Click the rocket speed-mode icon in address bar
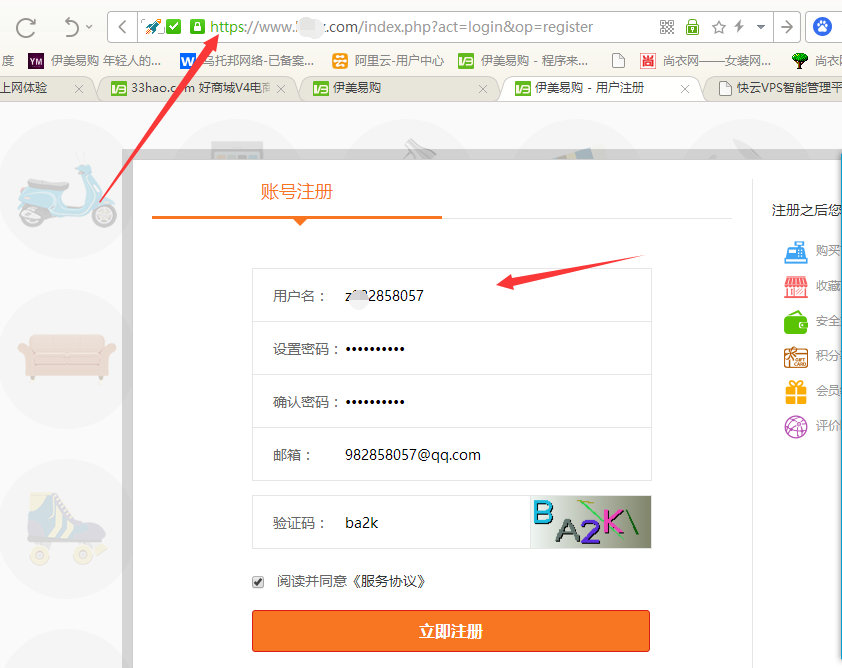Screen dimensions: 842x668 153,26
